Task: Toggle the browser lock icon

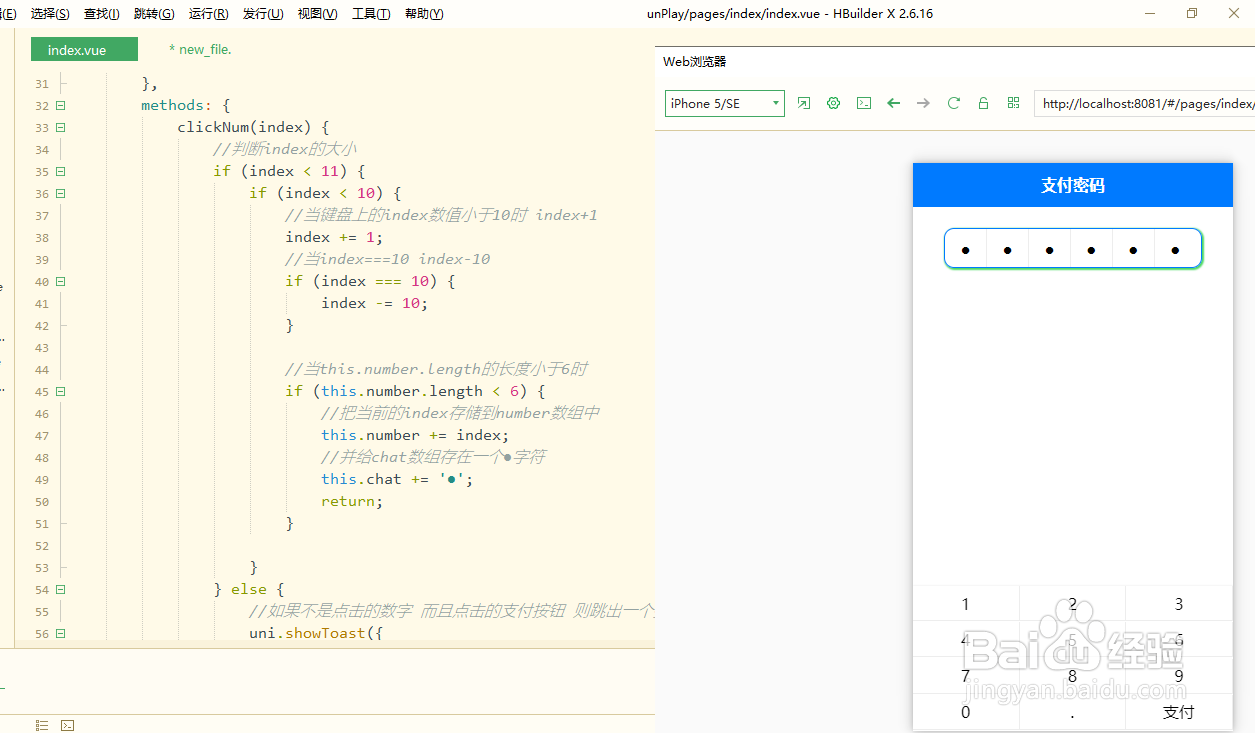Action: coord(984,103)
